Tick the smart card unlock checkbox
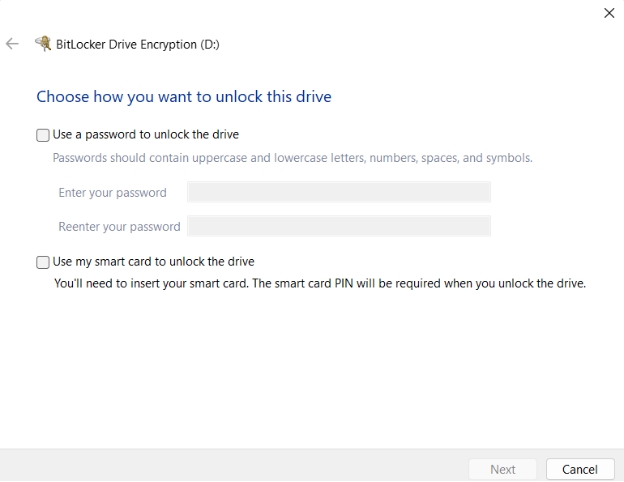This screenshot has height=482, width=624. click(x=43, y=263)
